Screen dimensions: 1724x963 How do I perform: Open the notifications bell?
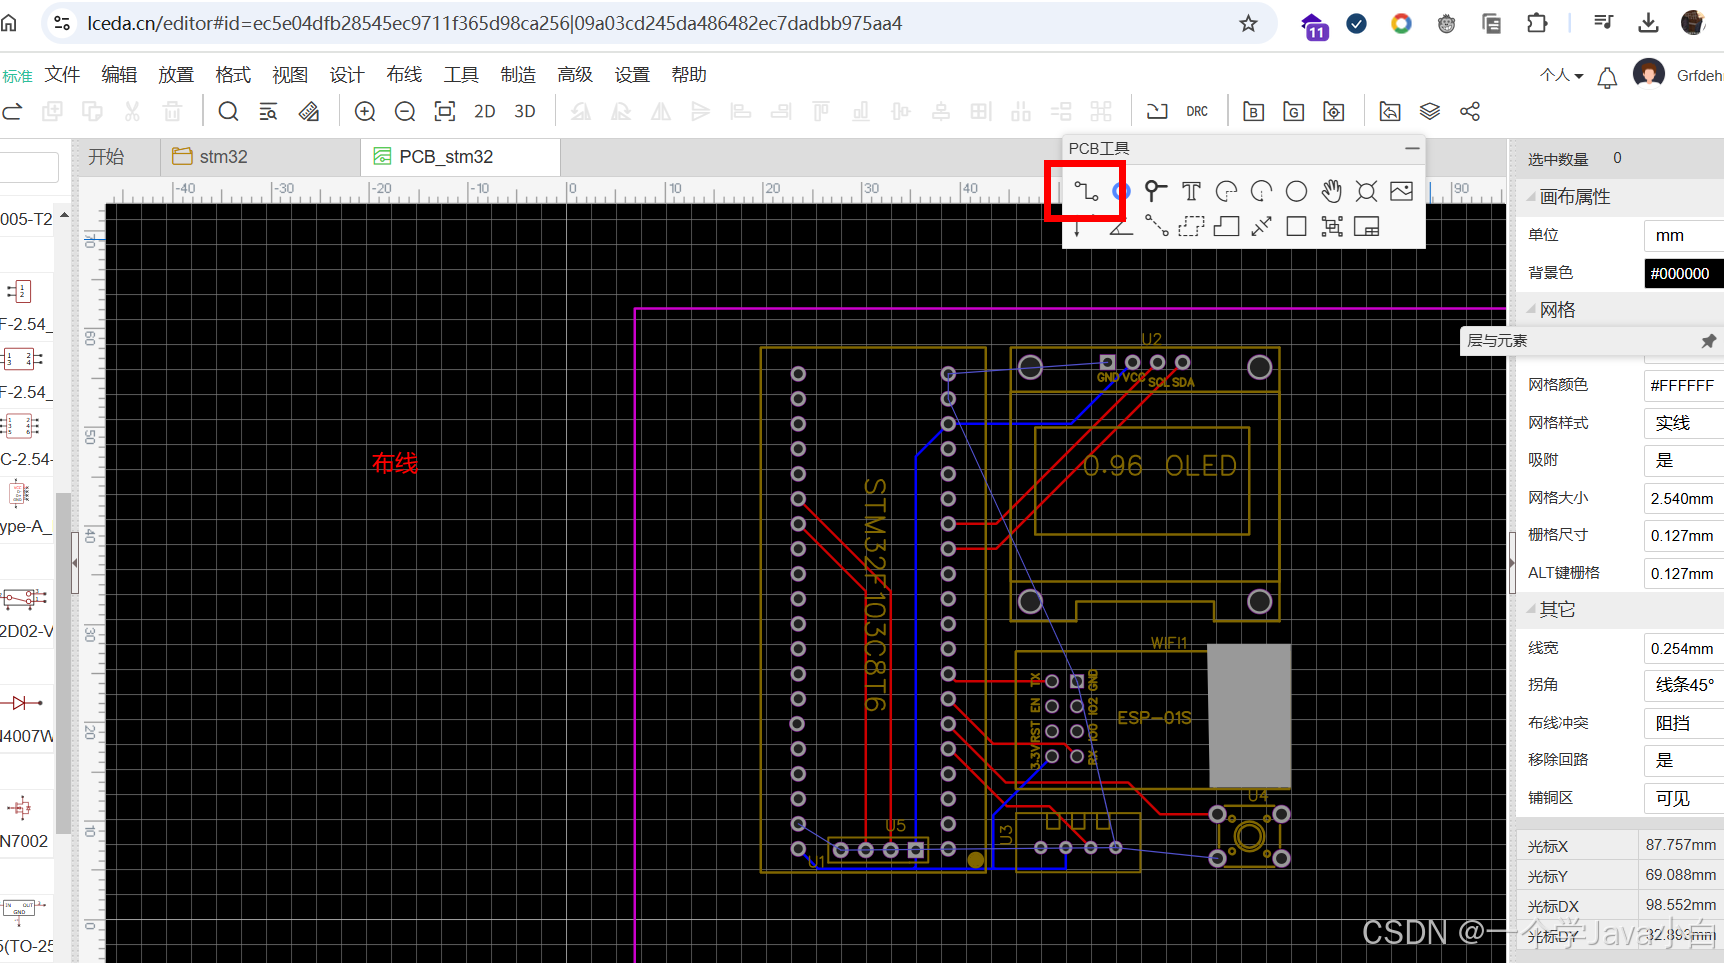click(1607, 77)
